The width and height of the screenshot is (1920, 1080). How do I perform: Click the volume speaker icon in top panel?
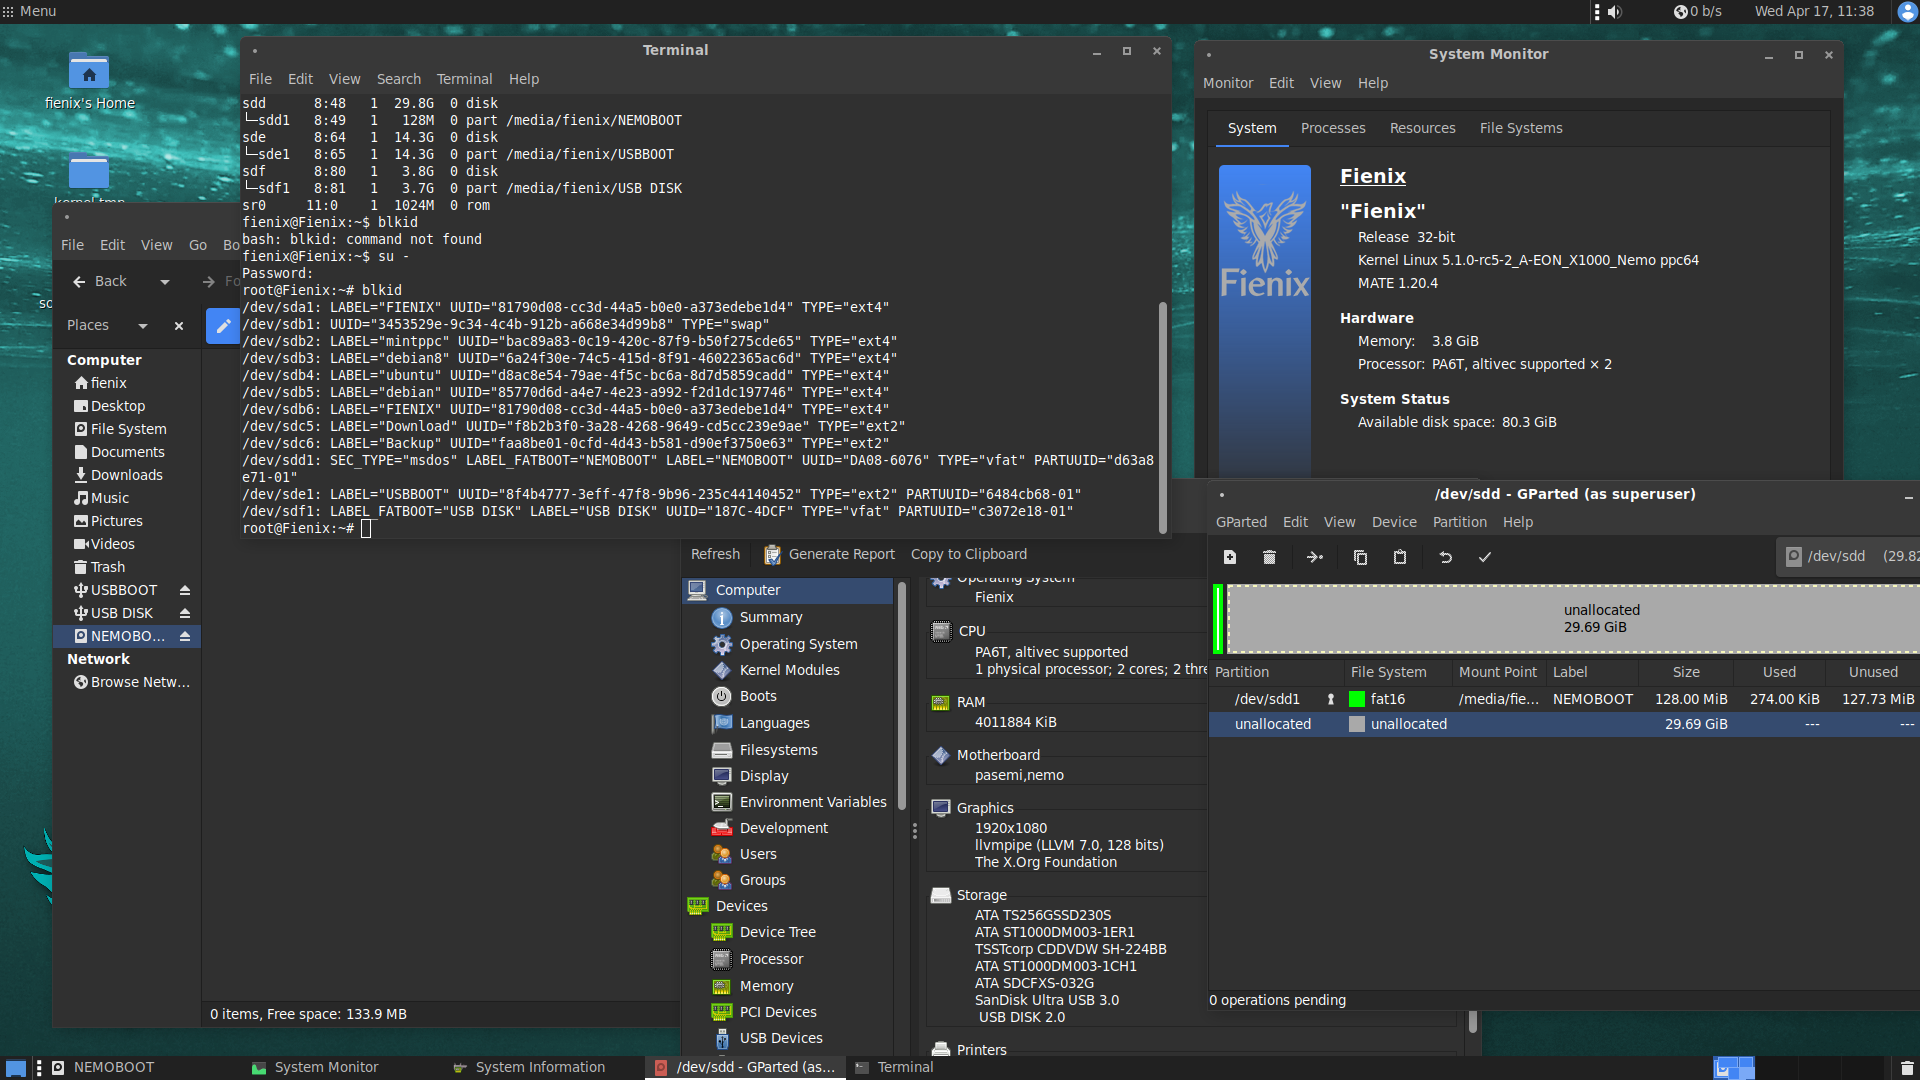pyautogui.click(x=1615, y=12)
